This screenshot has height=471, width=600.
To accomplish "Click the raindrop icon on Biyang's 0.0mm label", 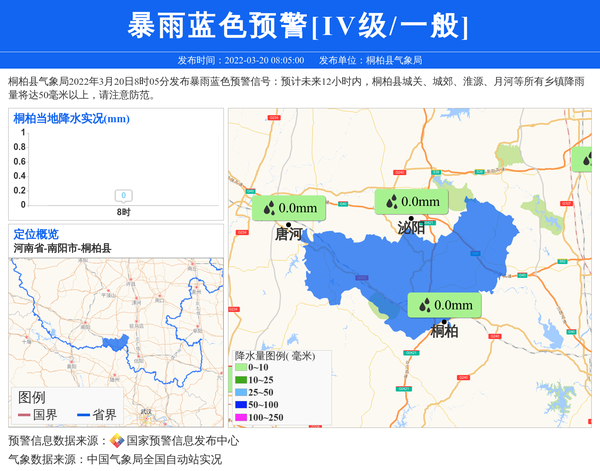I will [x=391, y=201].
